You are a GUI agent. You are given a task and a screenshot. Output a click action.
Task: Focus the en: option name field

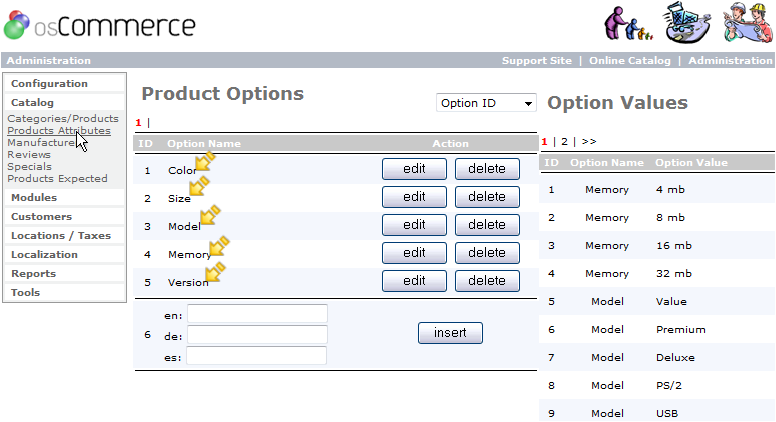point(257,314)
